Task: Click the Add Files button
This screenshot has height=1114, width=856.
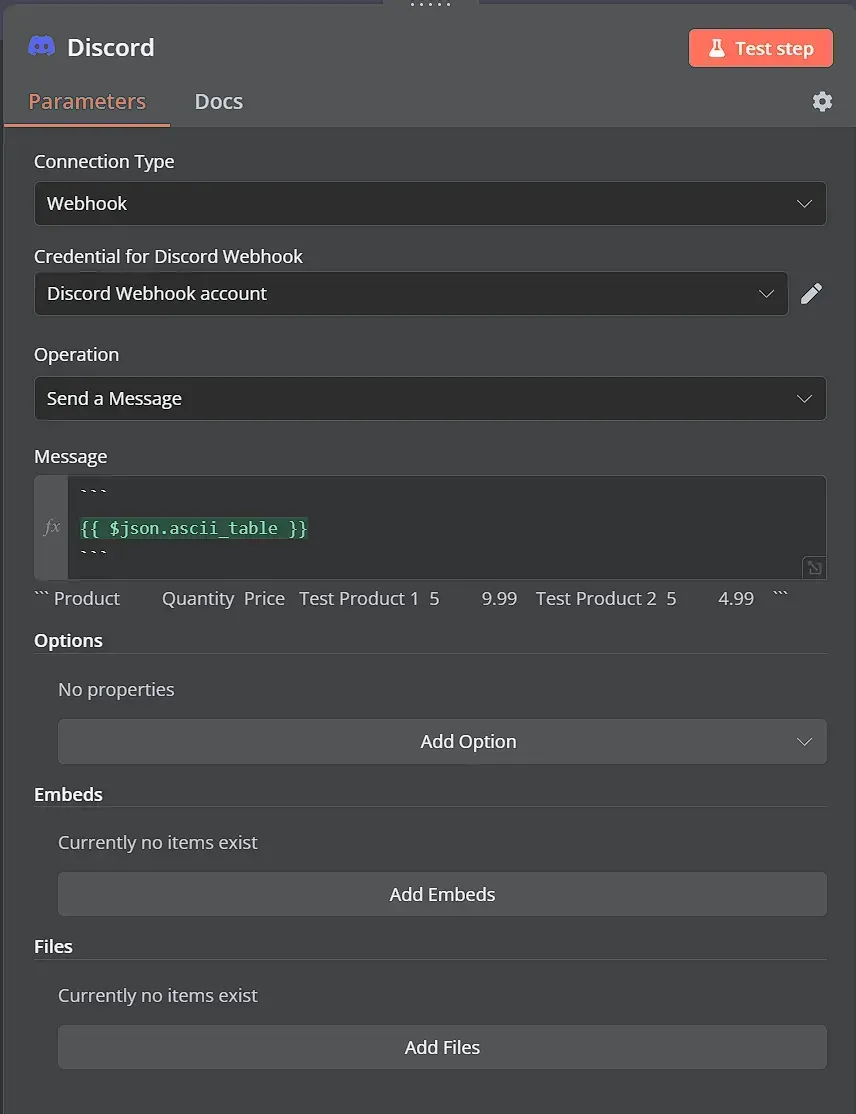Action: pos(442,1048)
